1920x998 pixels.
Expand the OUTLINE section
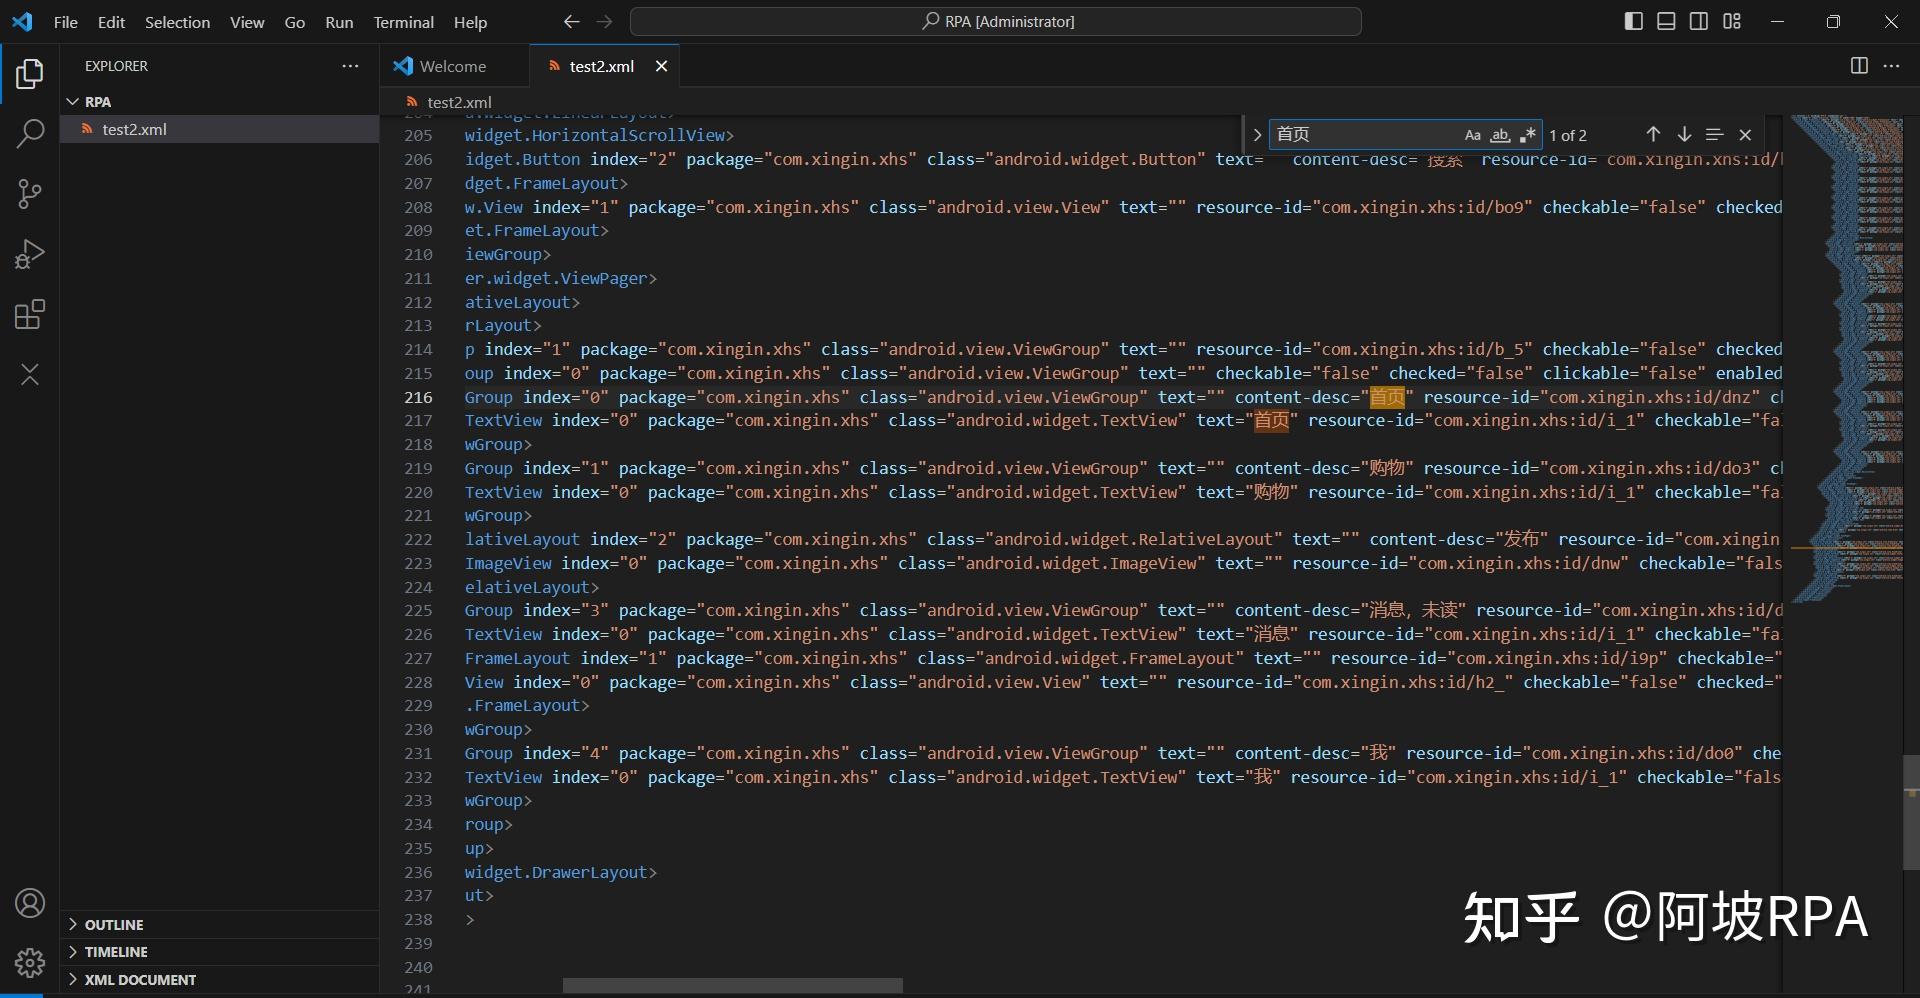click(114, 925)
